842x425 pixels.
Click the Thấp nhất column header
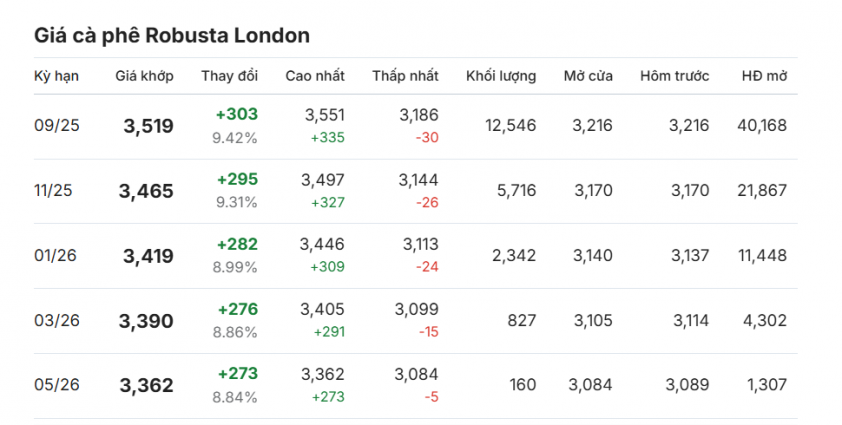[x=405, y=76]
